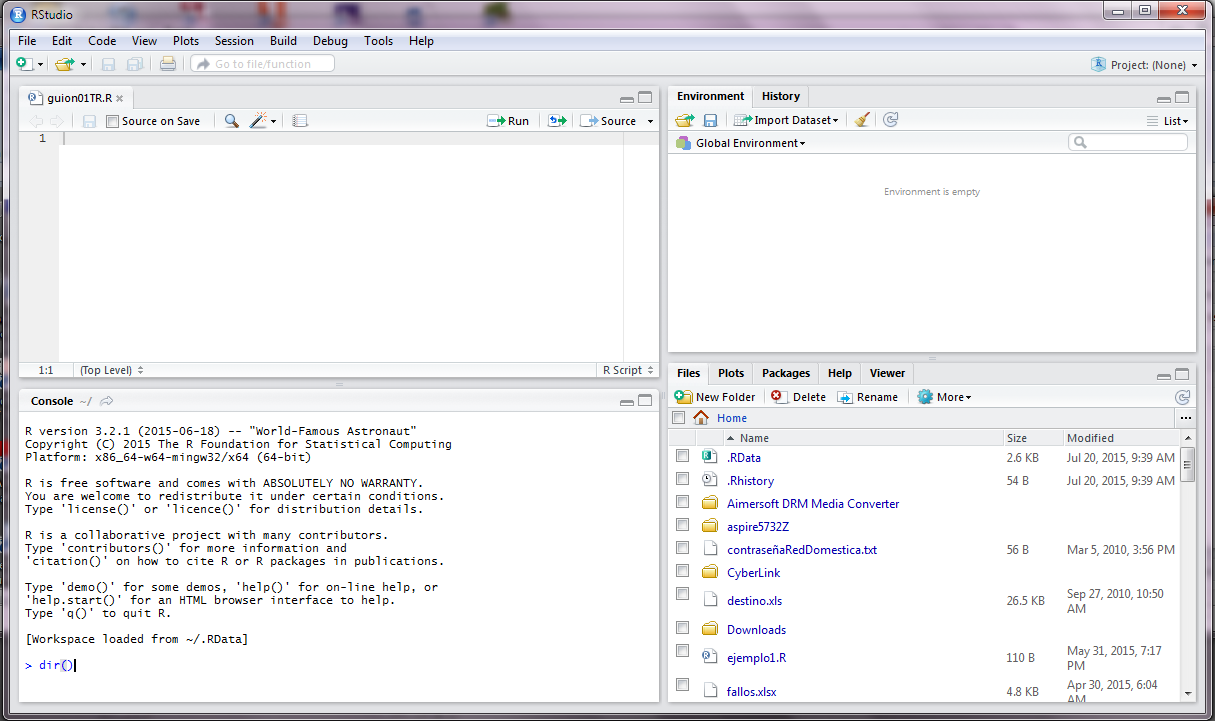This screenshot has height=721, width=1215.
Task: Tick the checkbox for Aimersoft DRM Media Converter
Action: 682,502
